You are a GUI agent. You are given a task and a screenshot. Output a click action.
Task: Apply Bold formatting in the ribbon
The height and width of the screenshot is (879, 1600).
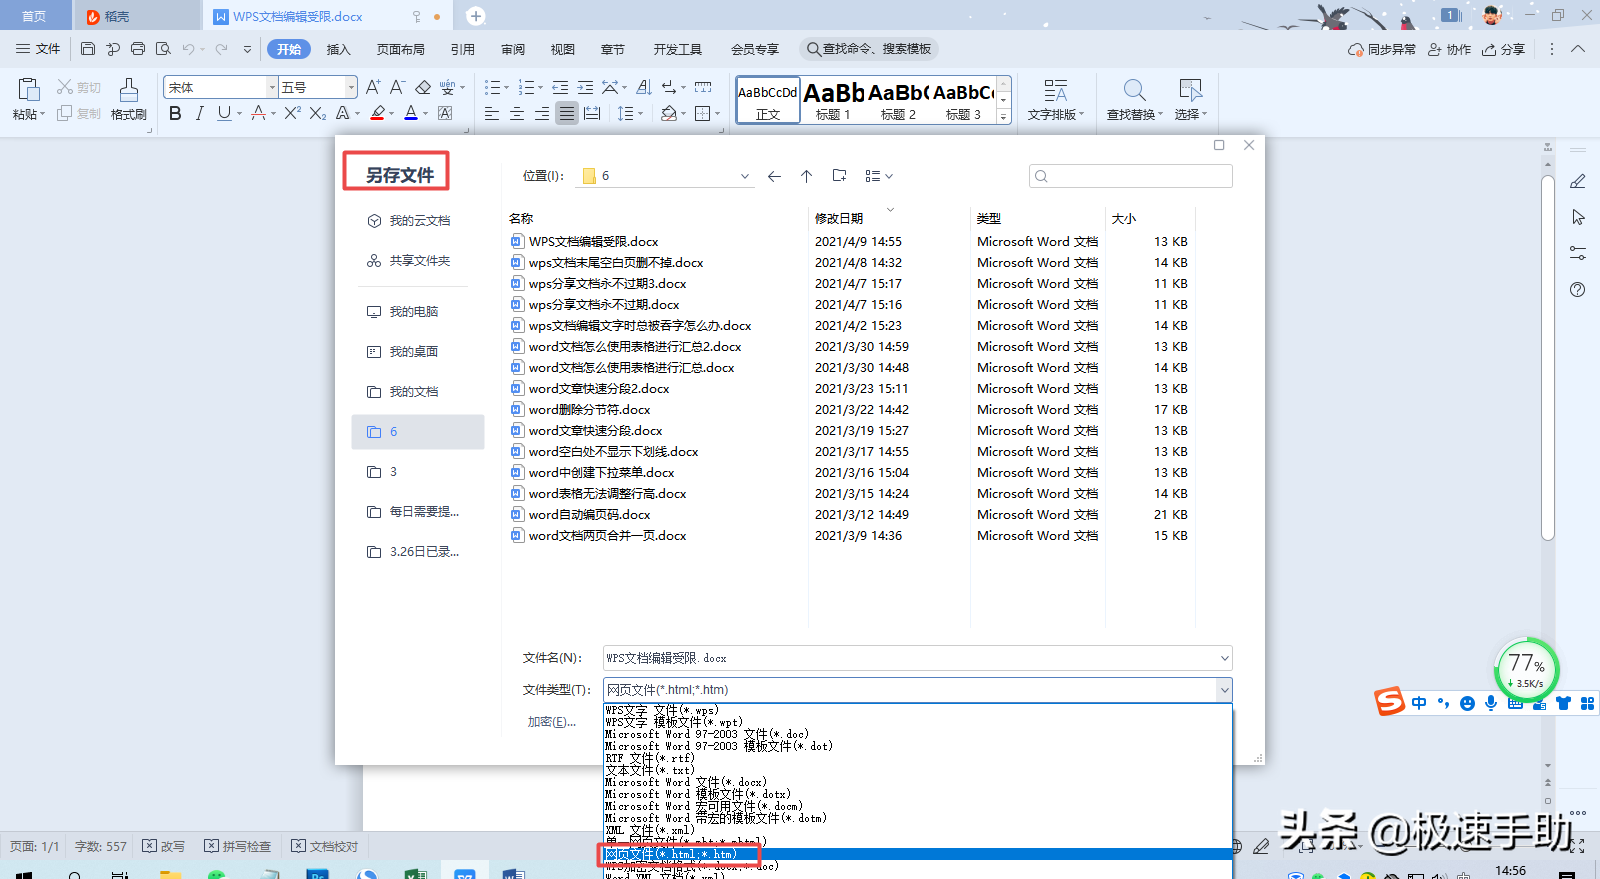(175, 114)
